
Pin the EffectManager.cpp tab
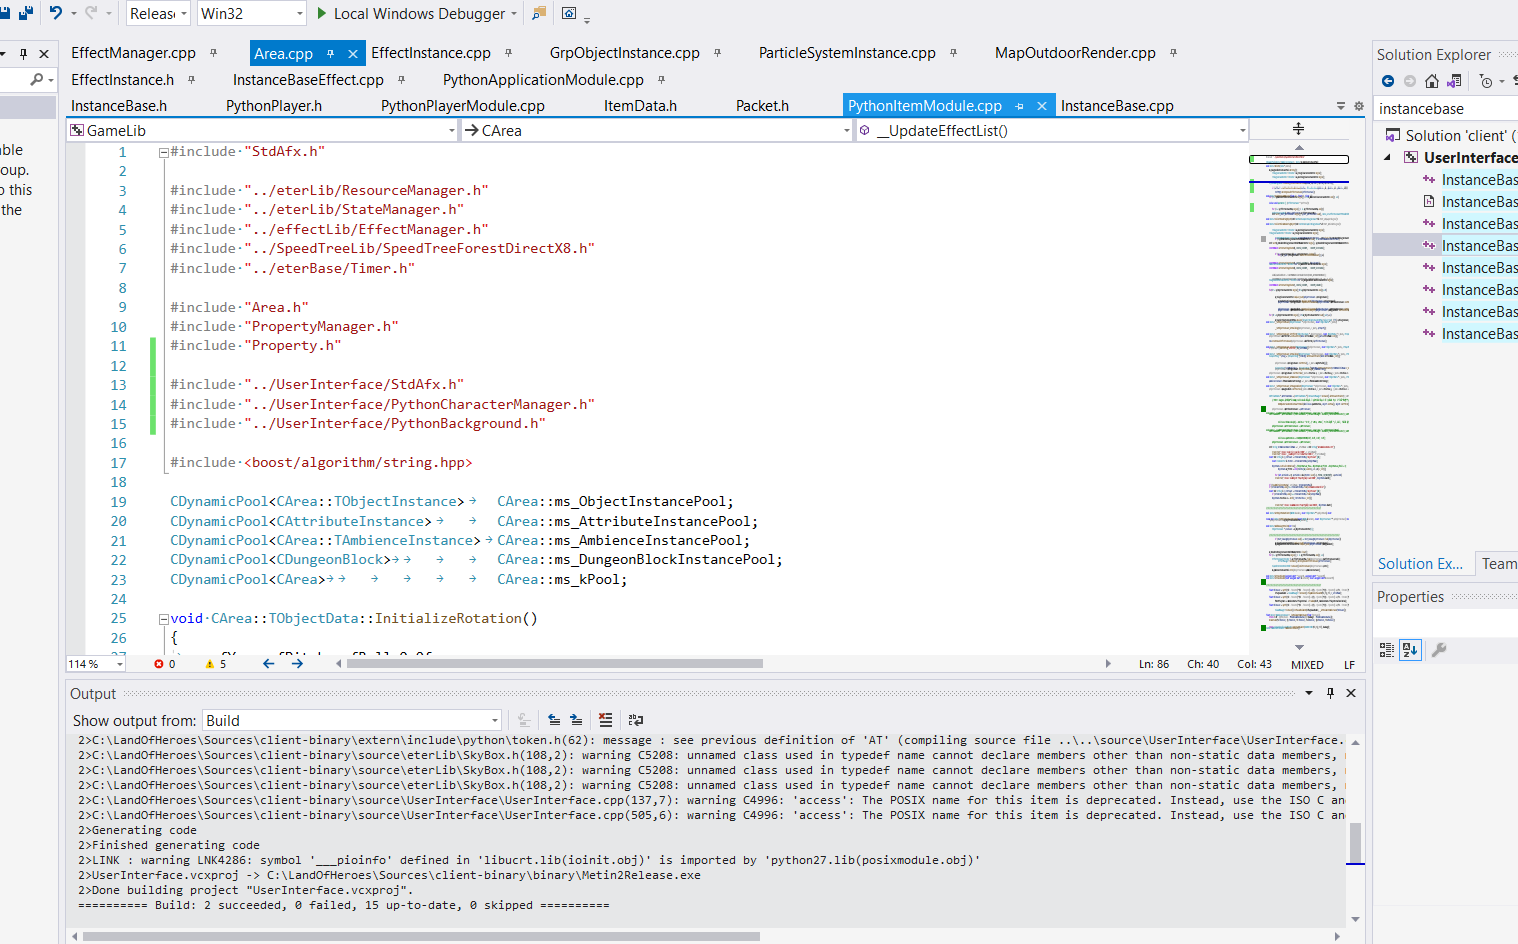click(213, 53)
